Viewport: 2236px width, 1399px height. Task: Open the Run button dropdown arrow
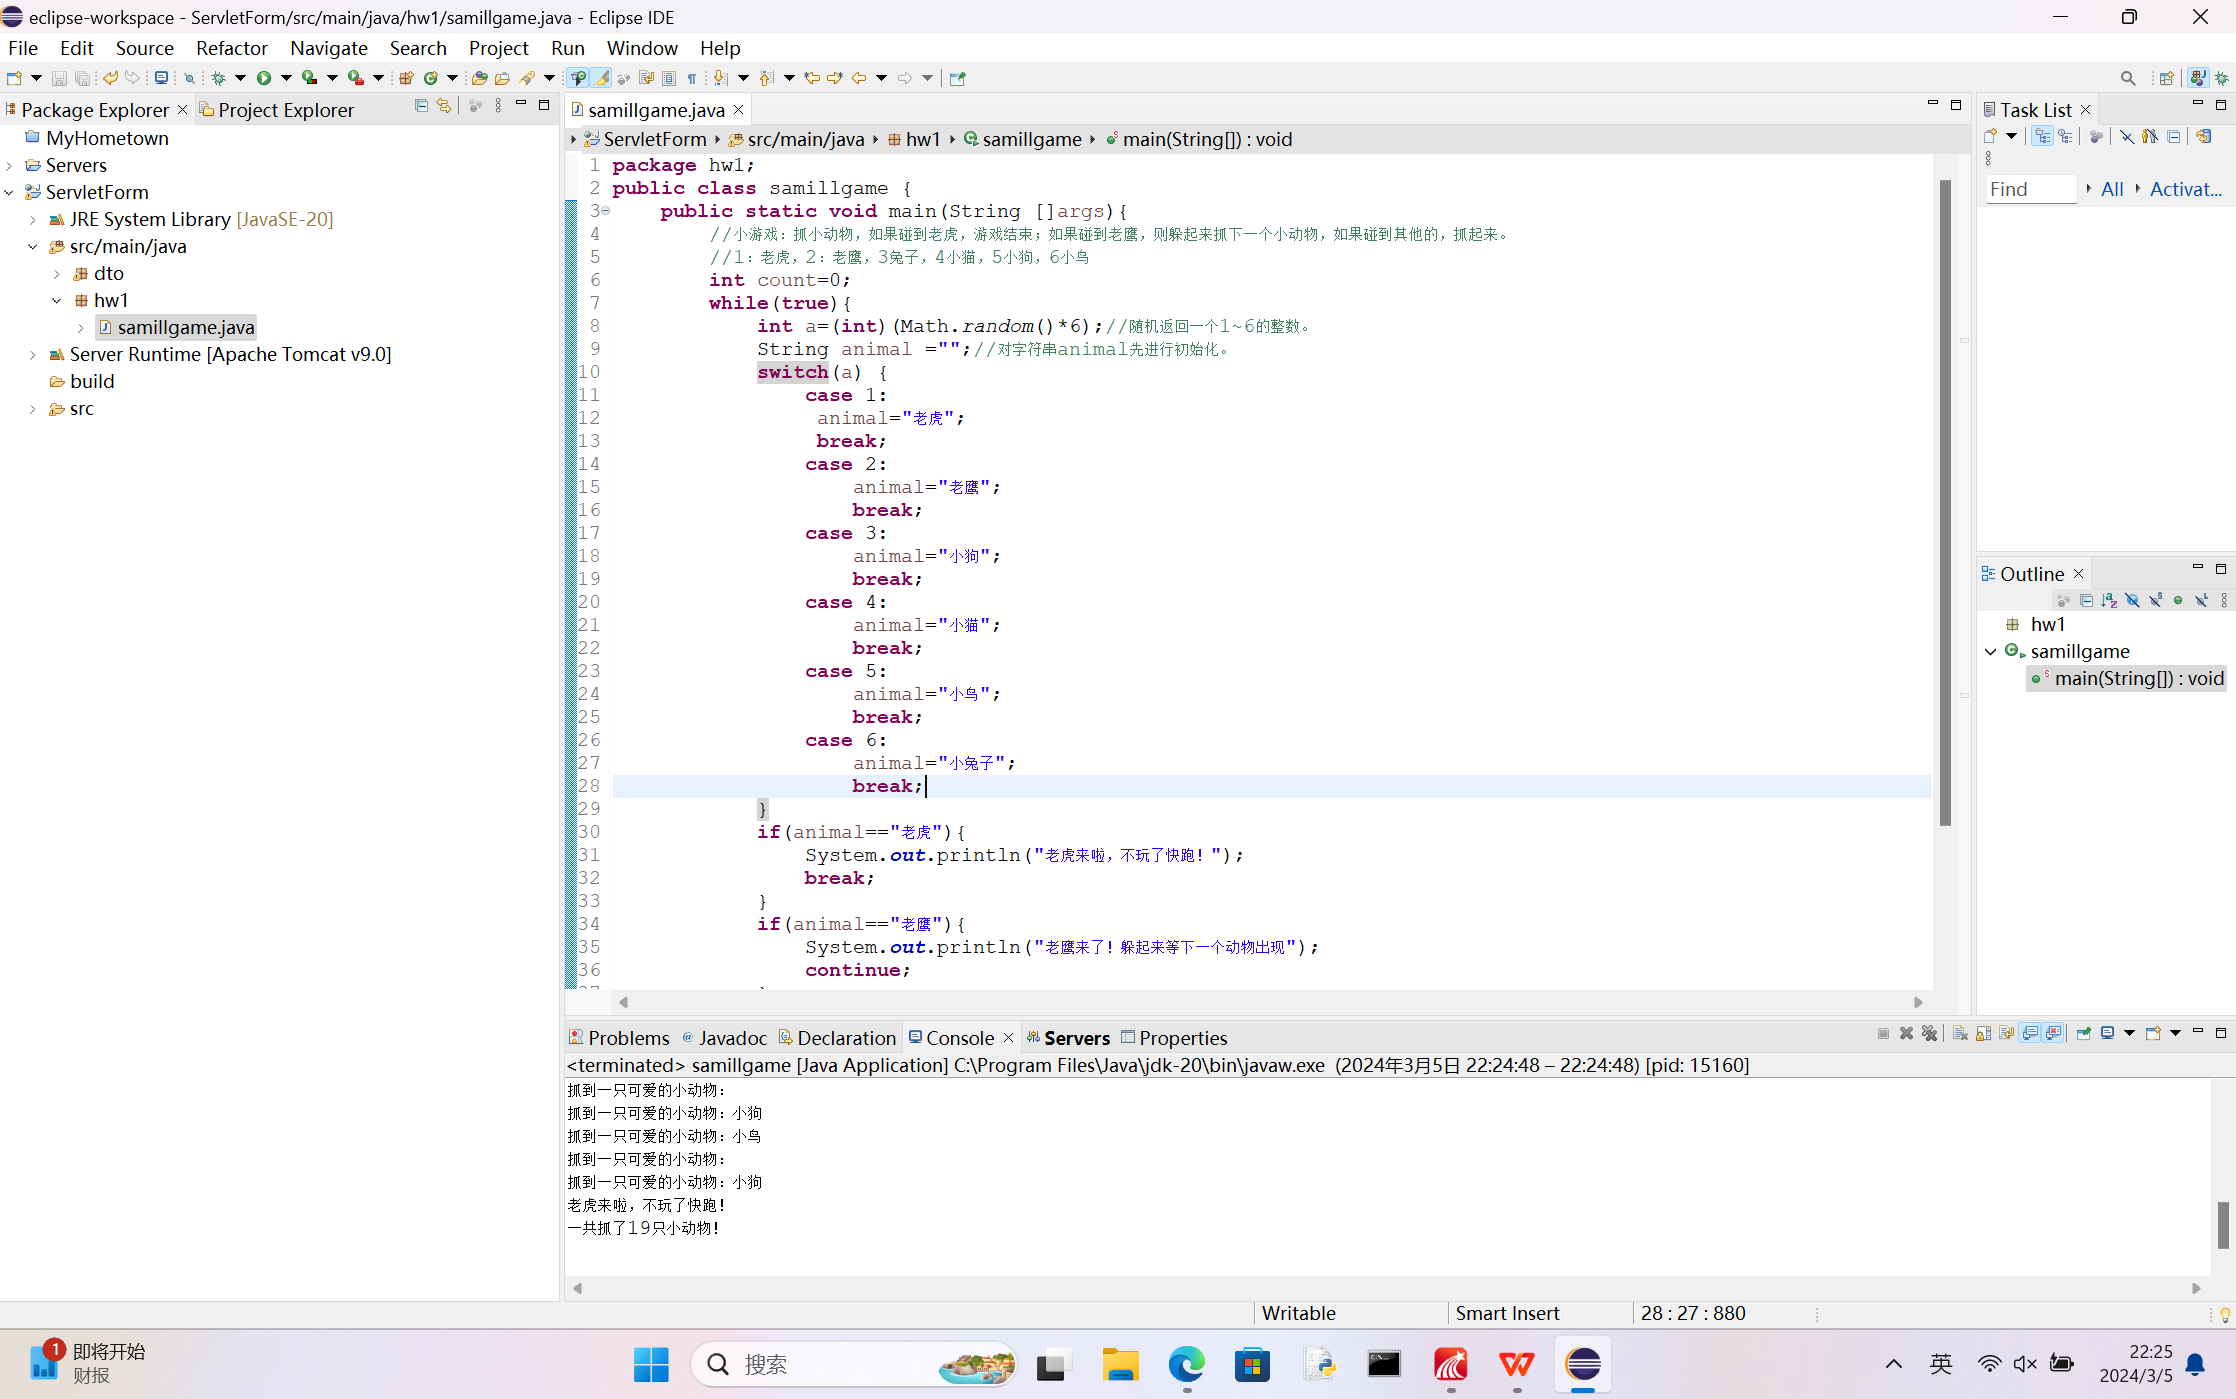[286, 78]
